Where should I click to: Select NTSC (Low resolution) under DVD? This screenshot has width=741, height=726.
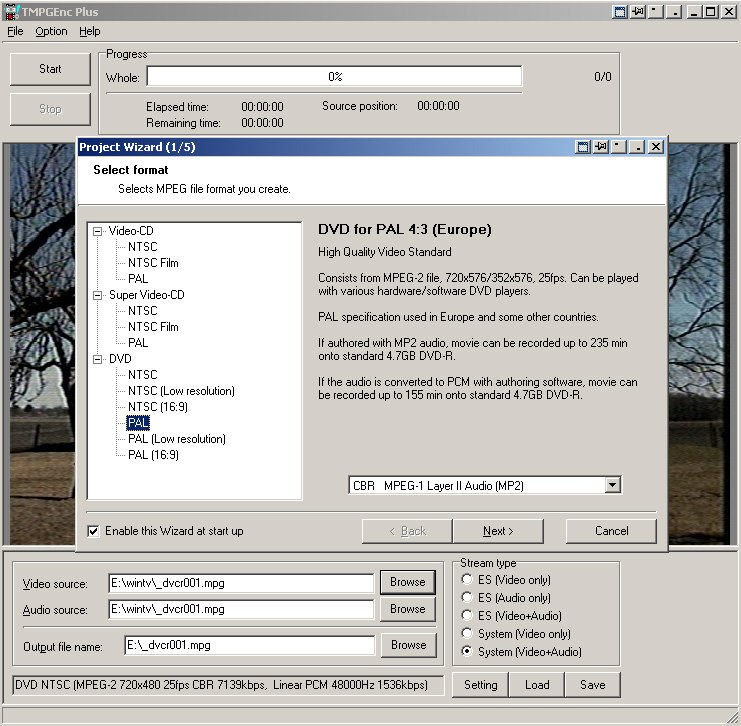(181, 391)
